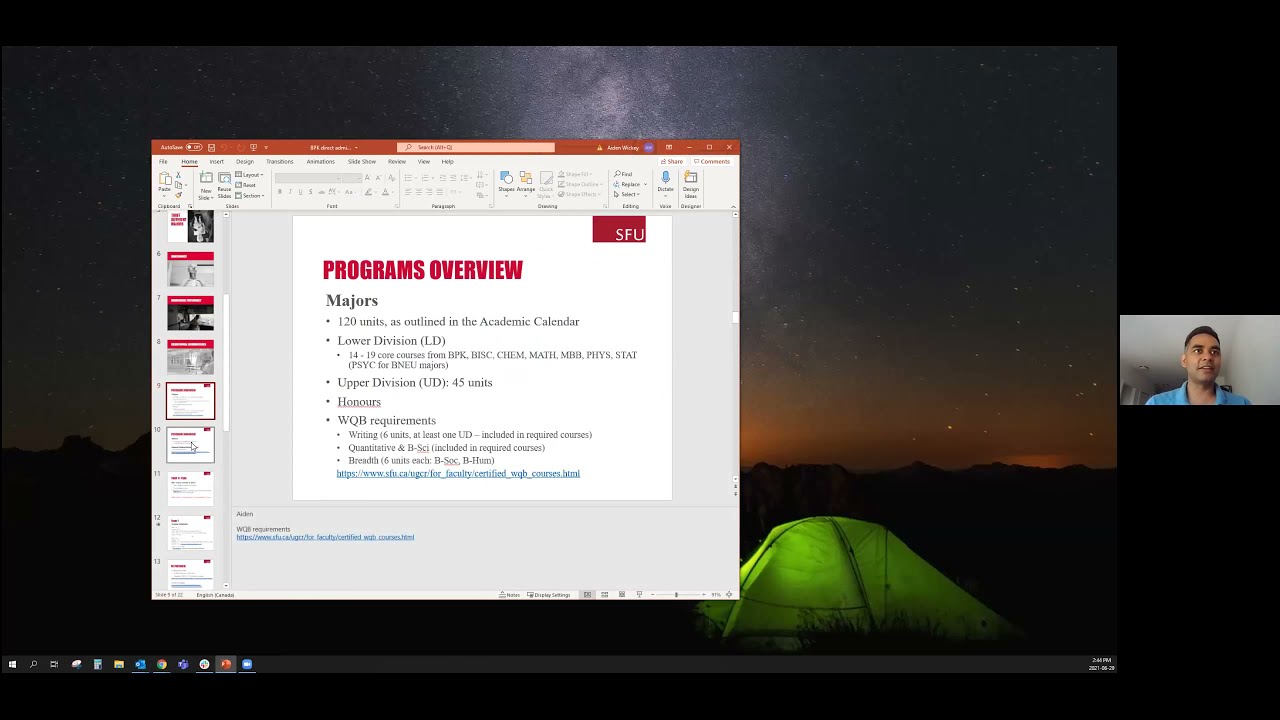Open Slack from the taskbar
Screen dimensions: 1280x720
click(204, 664)
